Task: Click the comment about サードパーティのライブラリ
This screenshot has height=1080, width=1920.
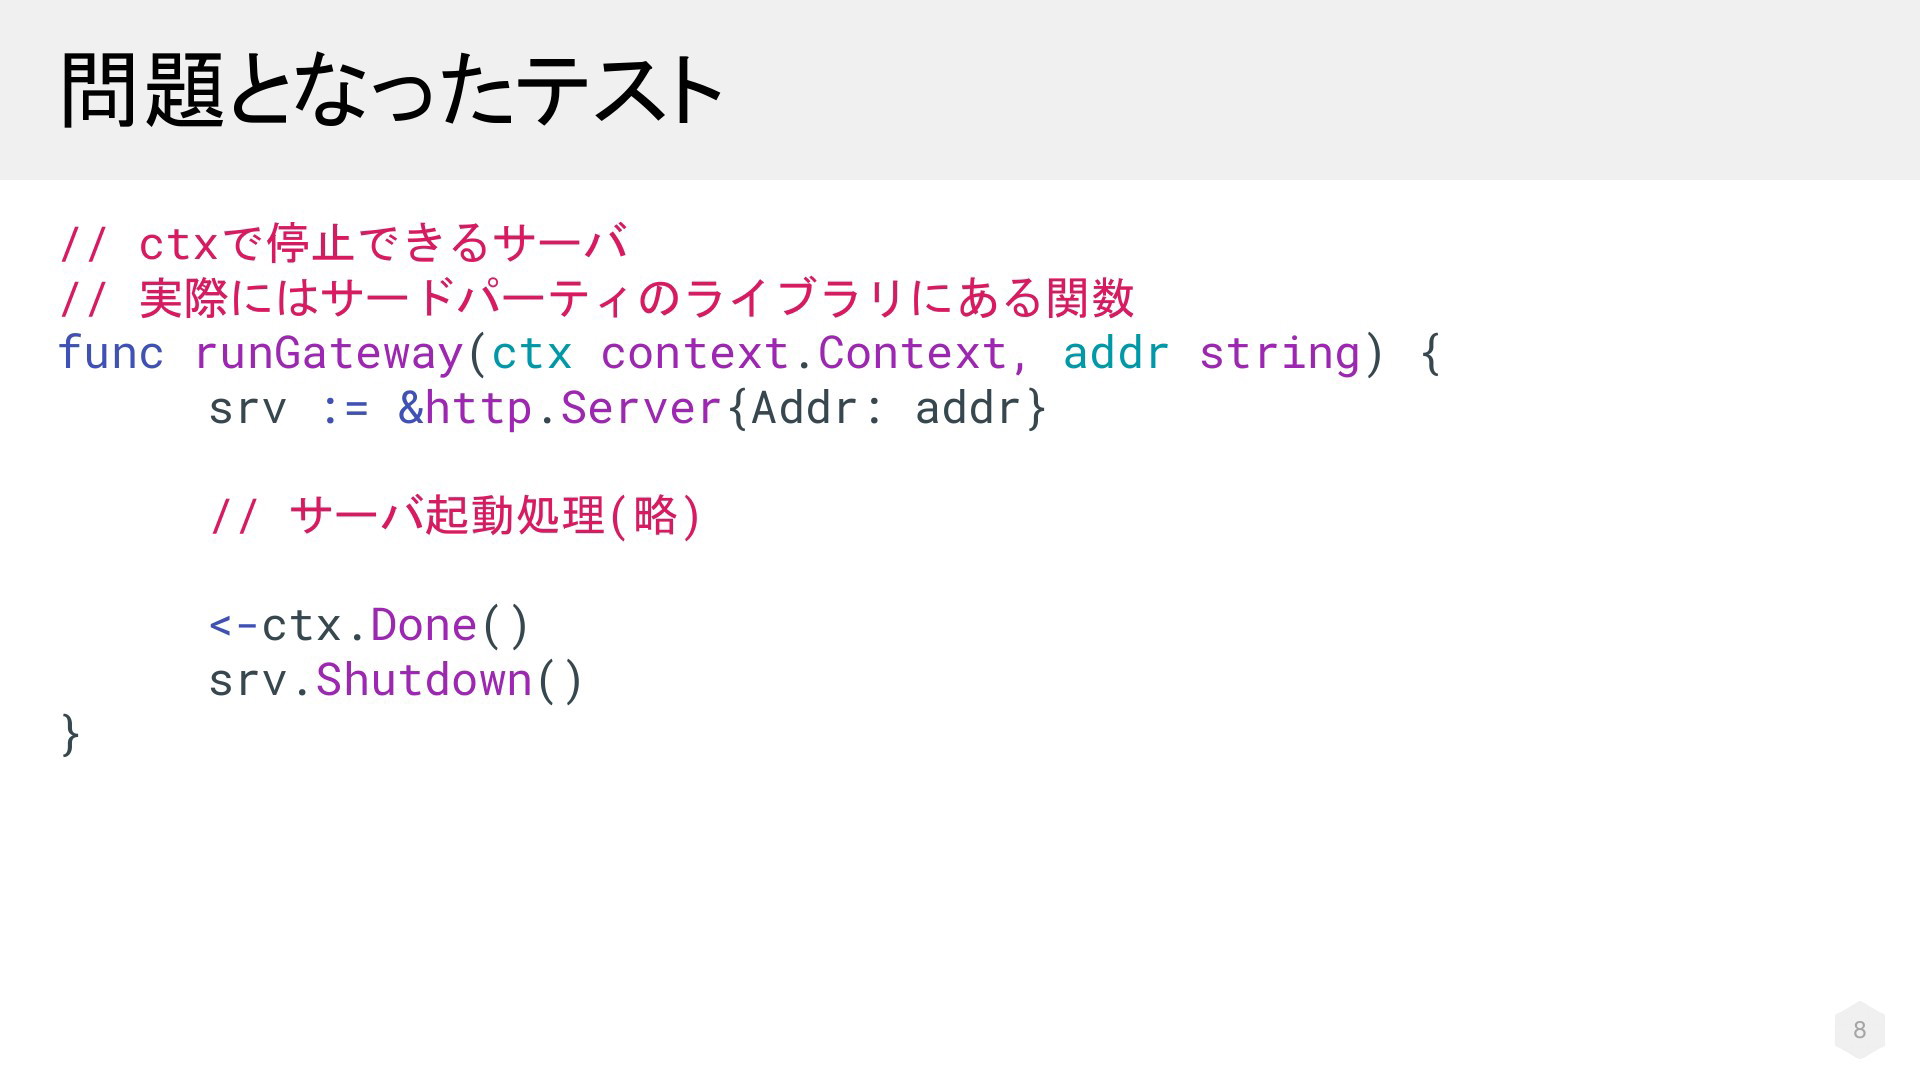Action: 596,298
